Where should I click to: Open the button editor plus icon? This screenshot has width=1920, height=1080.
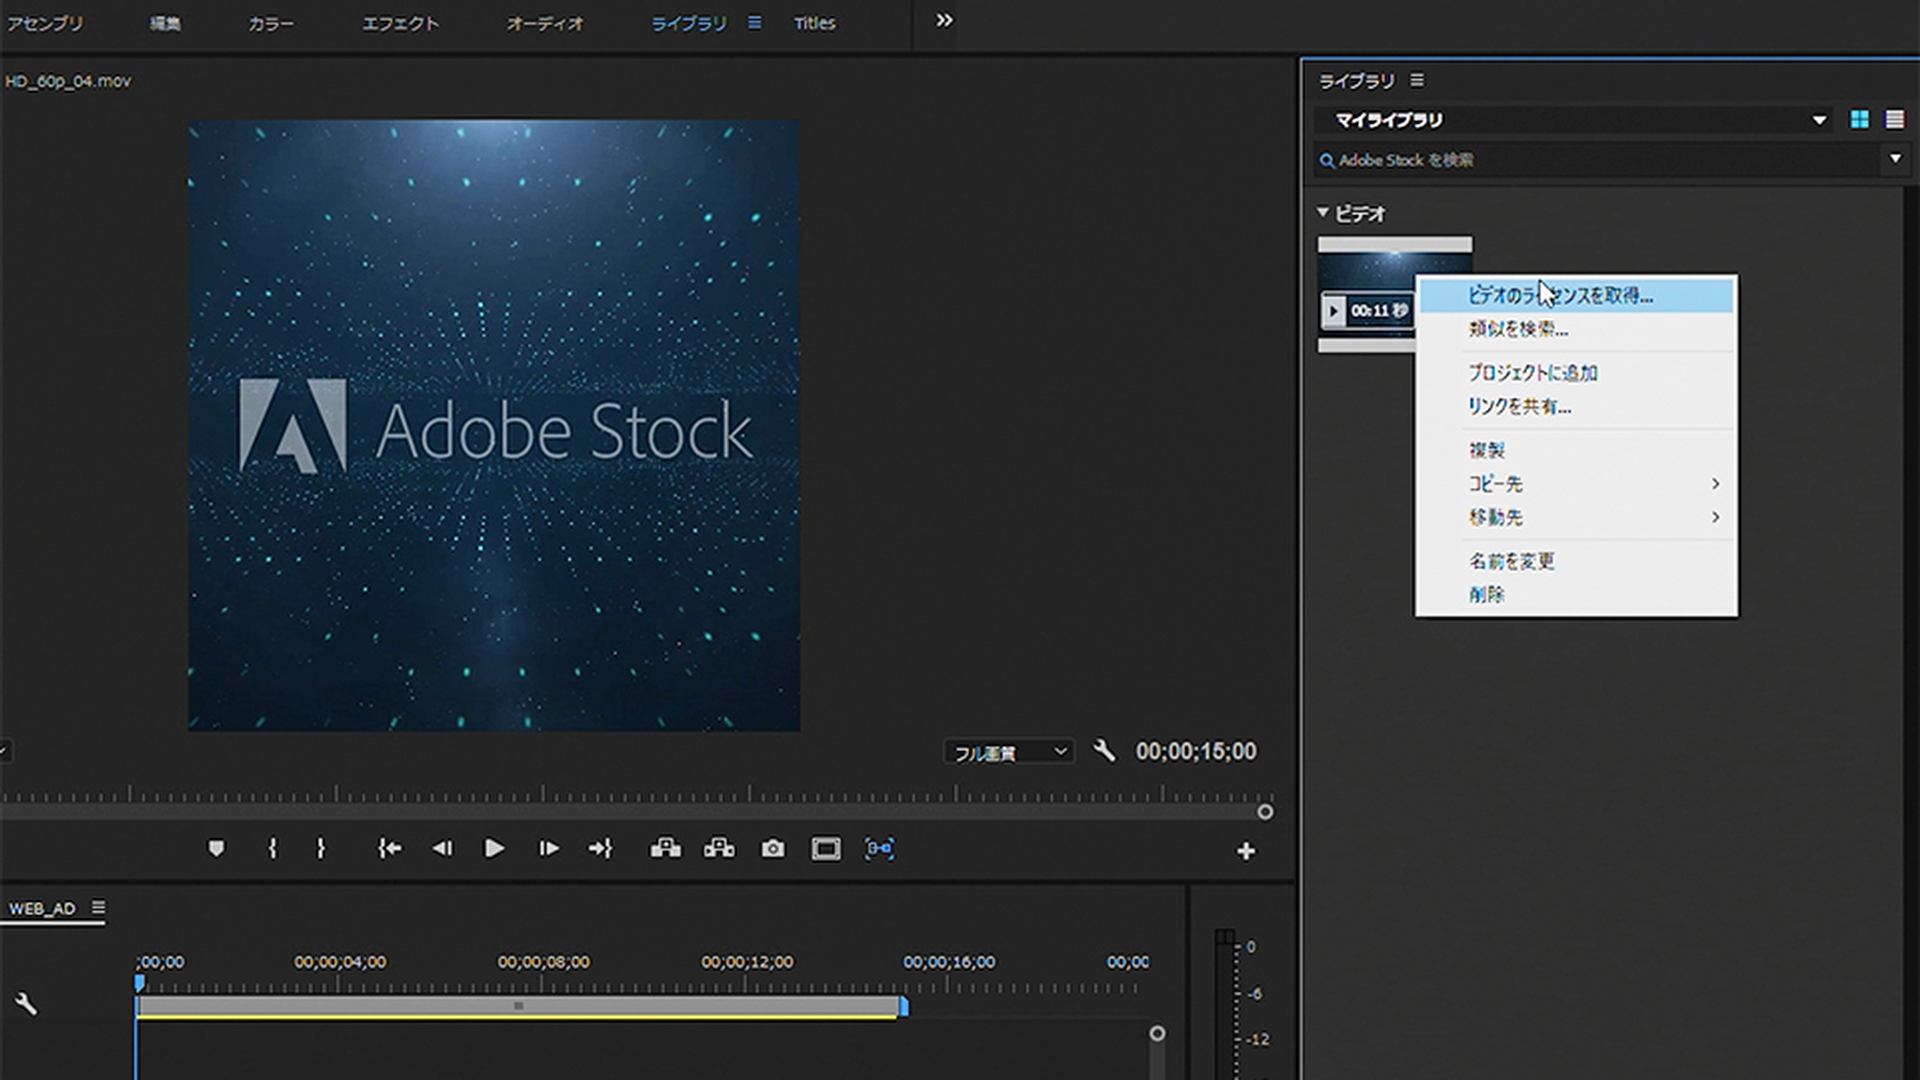[x=1245, y=851]
